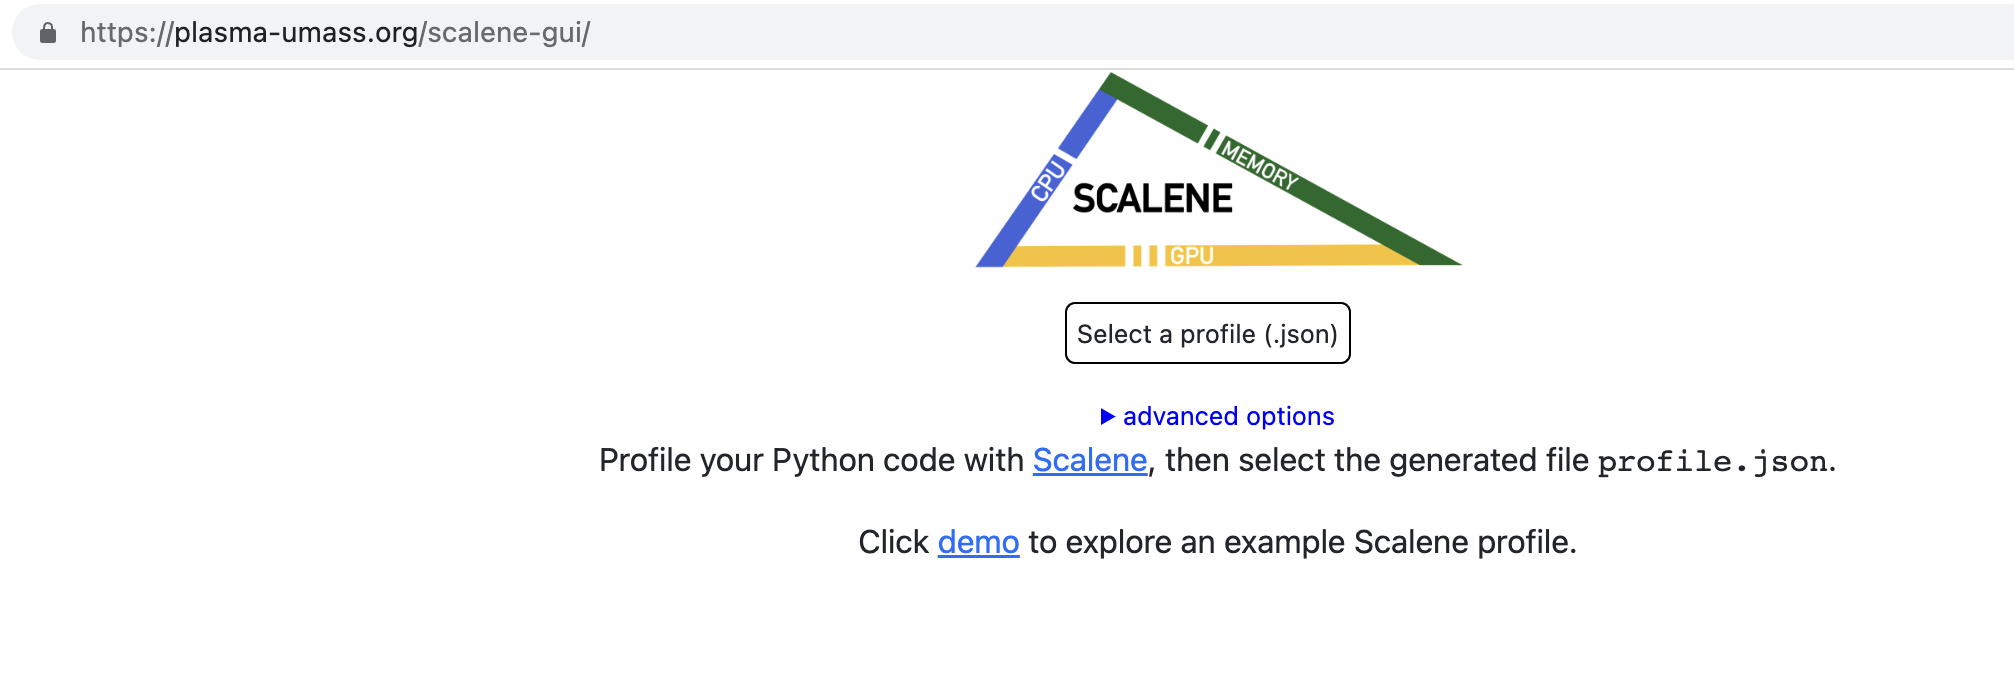Open the demo profile example

click(977, 542)
